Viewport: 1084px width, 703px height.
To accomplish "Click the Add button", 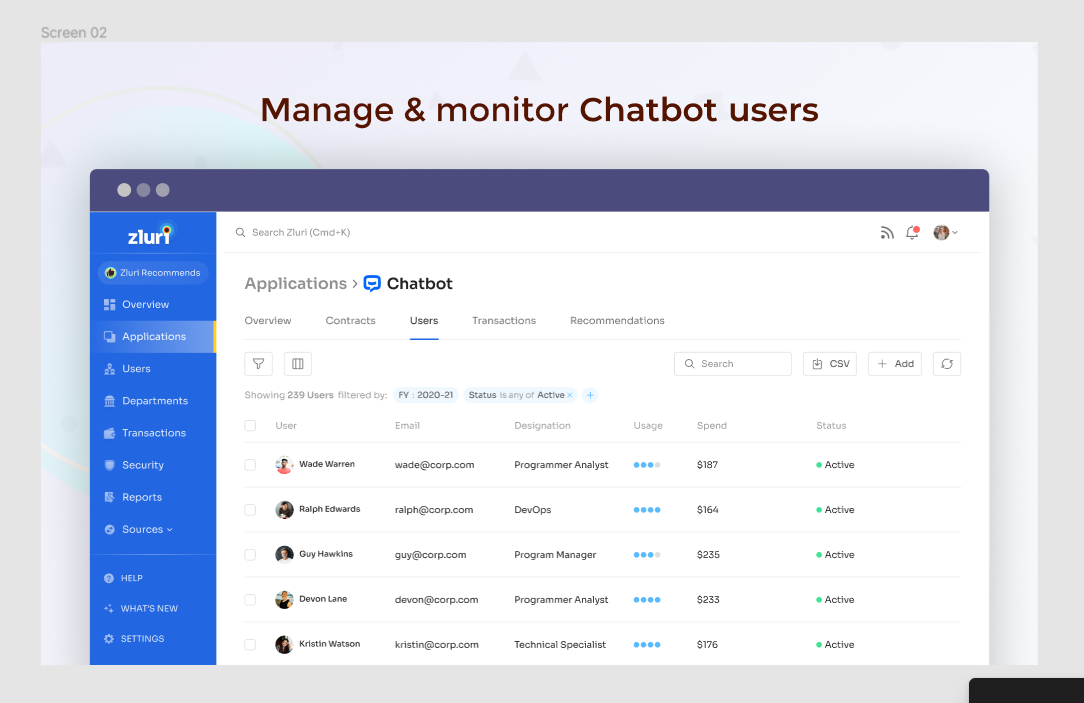I will (895, 364).
